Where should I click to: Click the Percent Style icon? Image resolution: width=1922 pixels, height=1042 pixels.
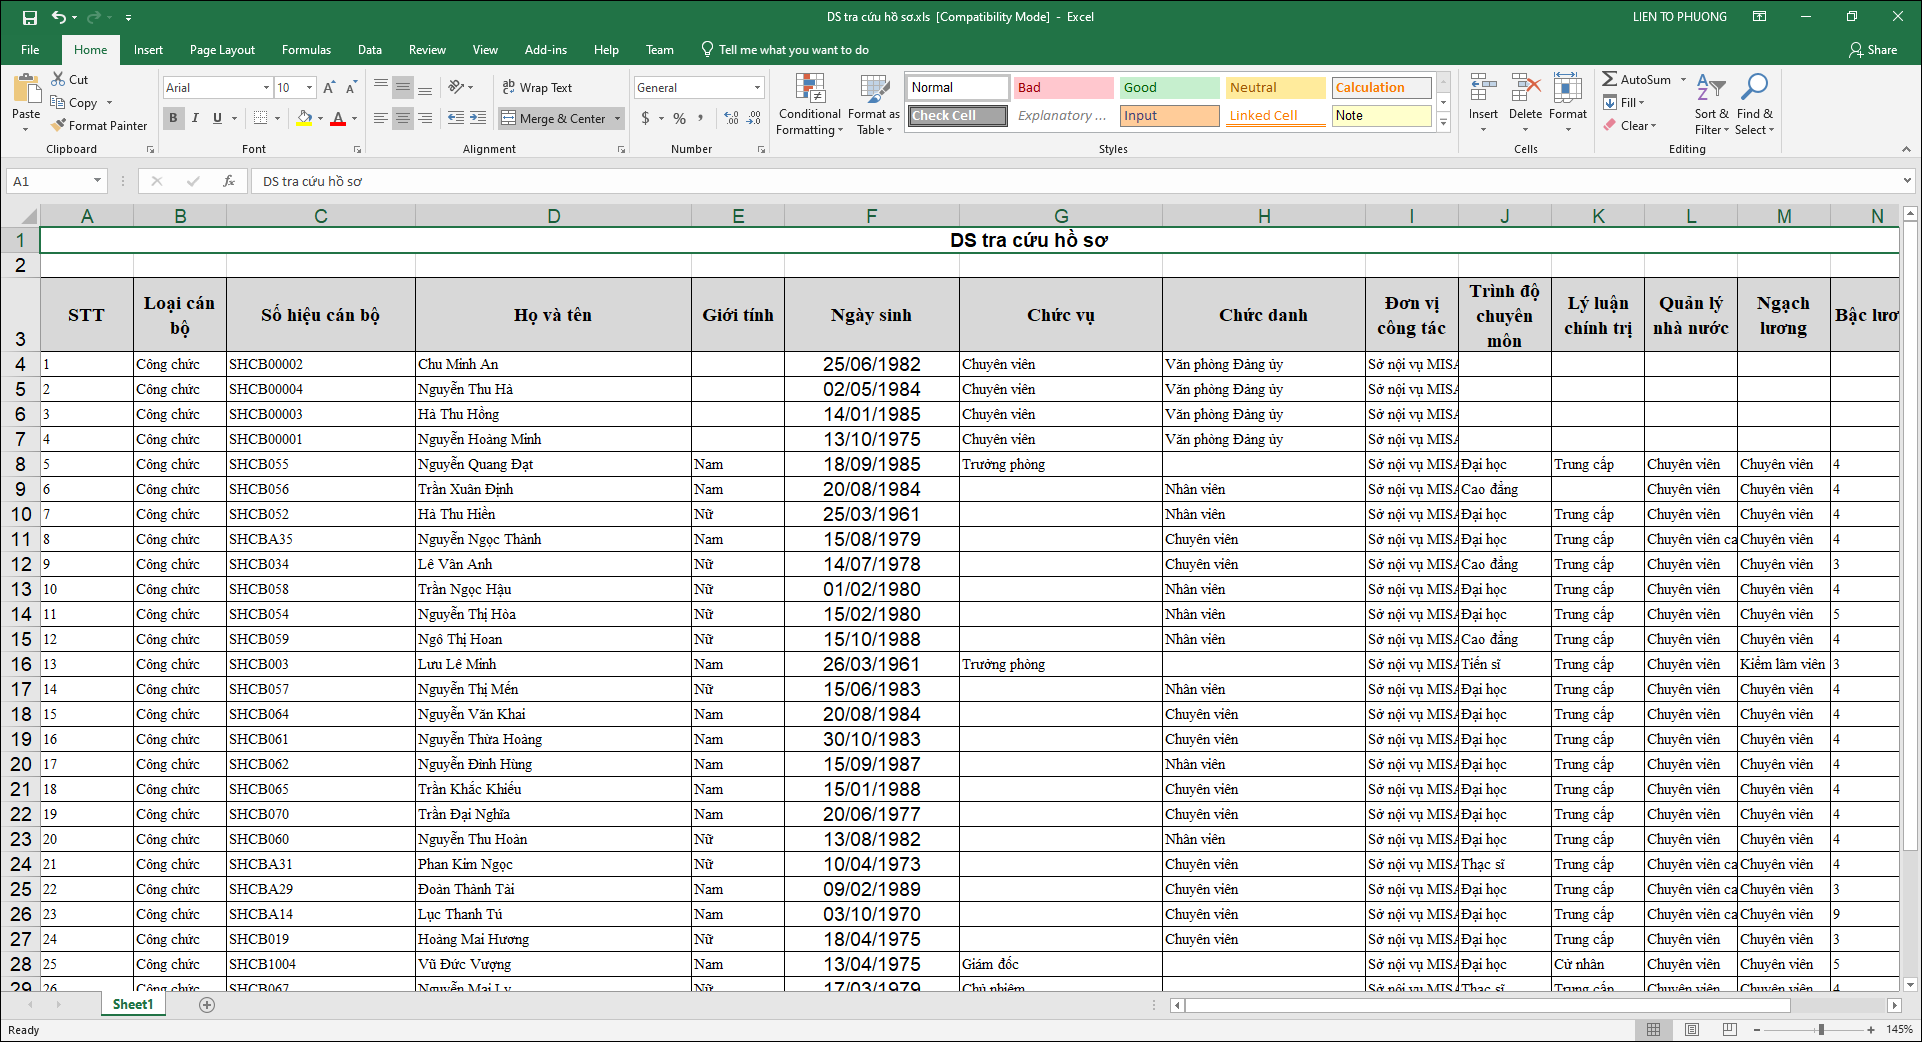(679, 118)
